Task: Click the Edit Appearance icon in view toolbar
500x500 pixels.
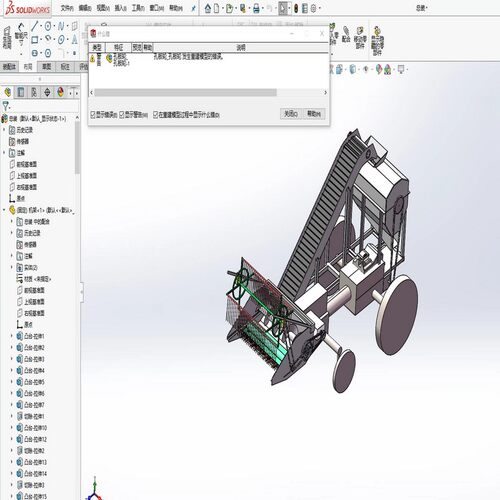Action: tap(379, 69)
